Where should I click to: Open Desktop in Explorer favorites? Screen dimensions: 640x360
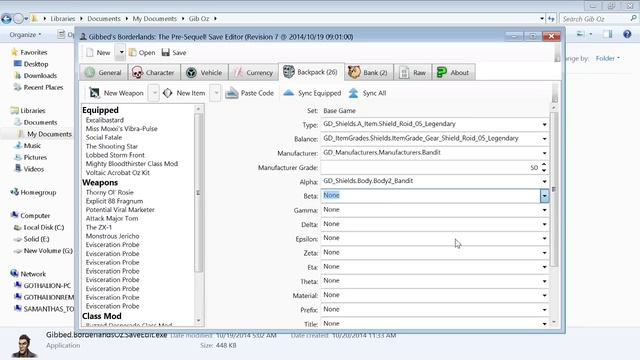36,64
